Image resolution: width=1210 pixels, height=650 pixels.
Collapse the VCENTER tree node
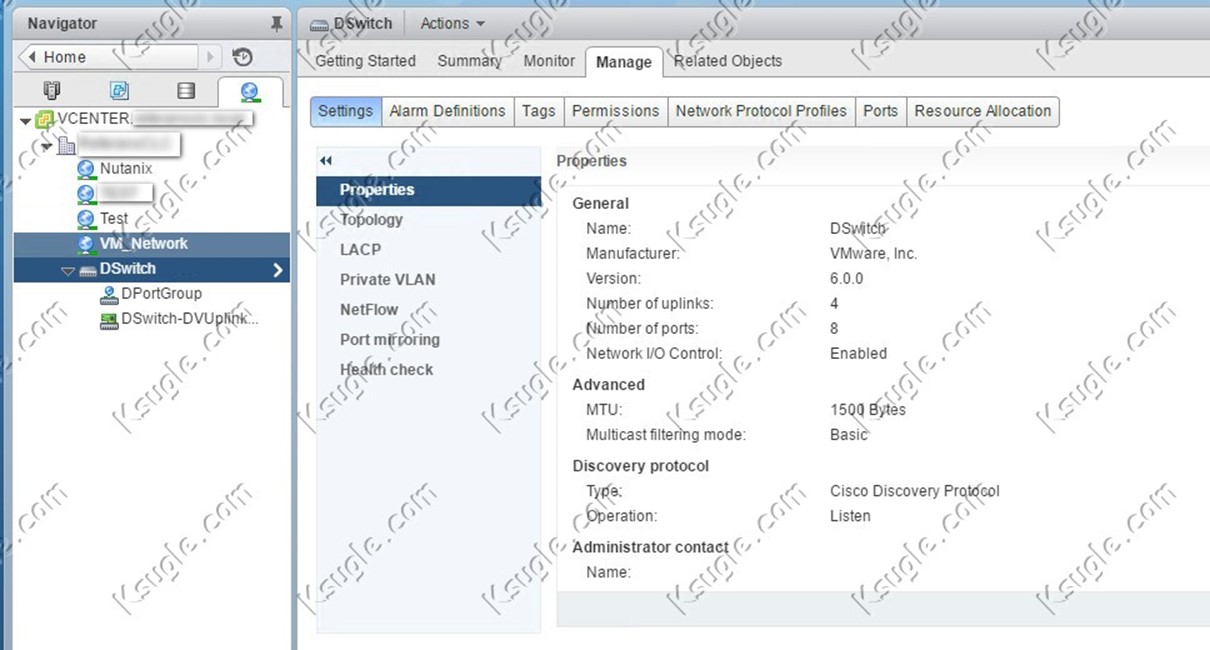pos(26,120)
